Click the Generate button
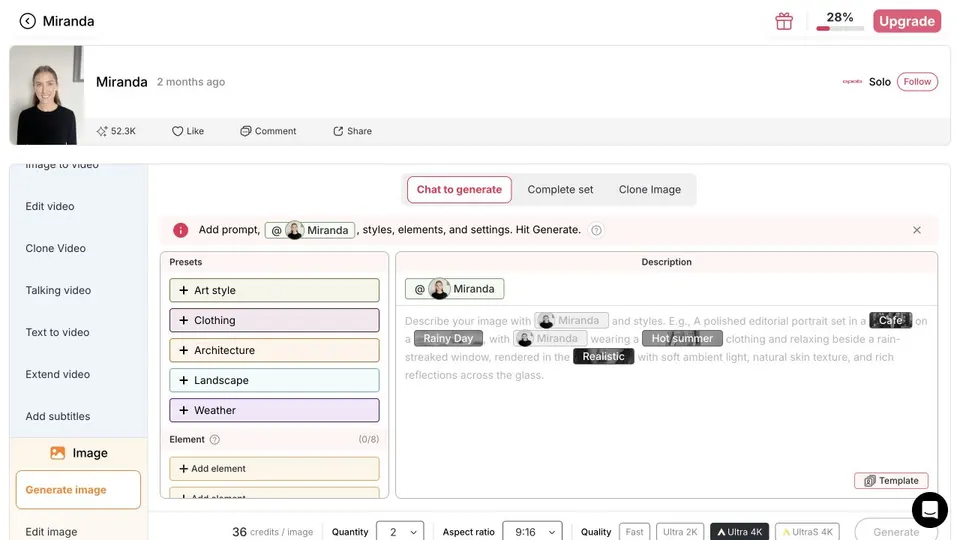The image size is (960, 540). 896,531
